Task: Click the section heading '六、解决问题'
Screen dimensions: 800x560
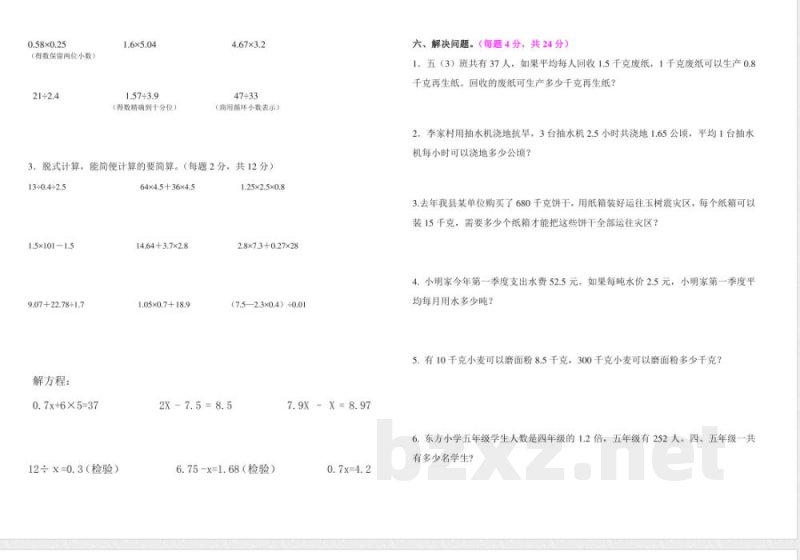Action: tap(443, 44)
